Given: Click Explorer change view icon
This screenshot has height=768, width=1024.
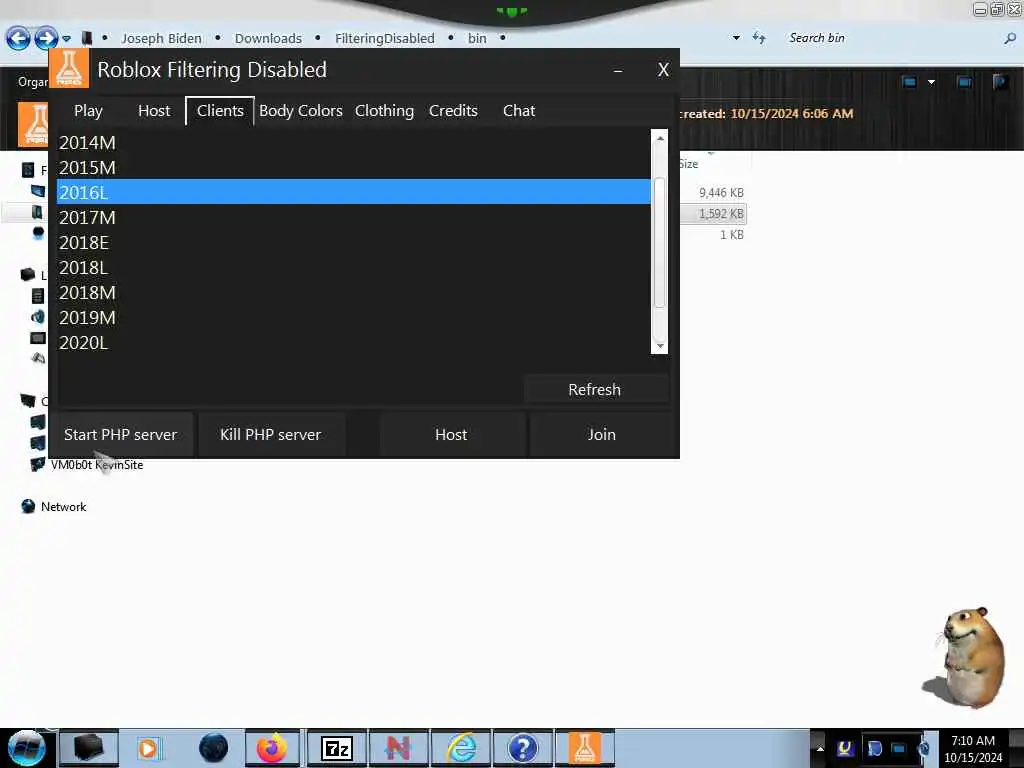Looking at the screenshot, I should 910,82.
